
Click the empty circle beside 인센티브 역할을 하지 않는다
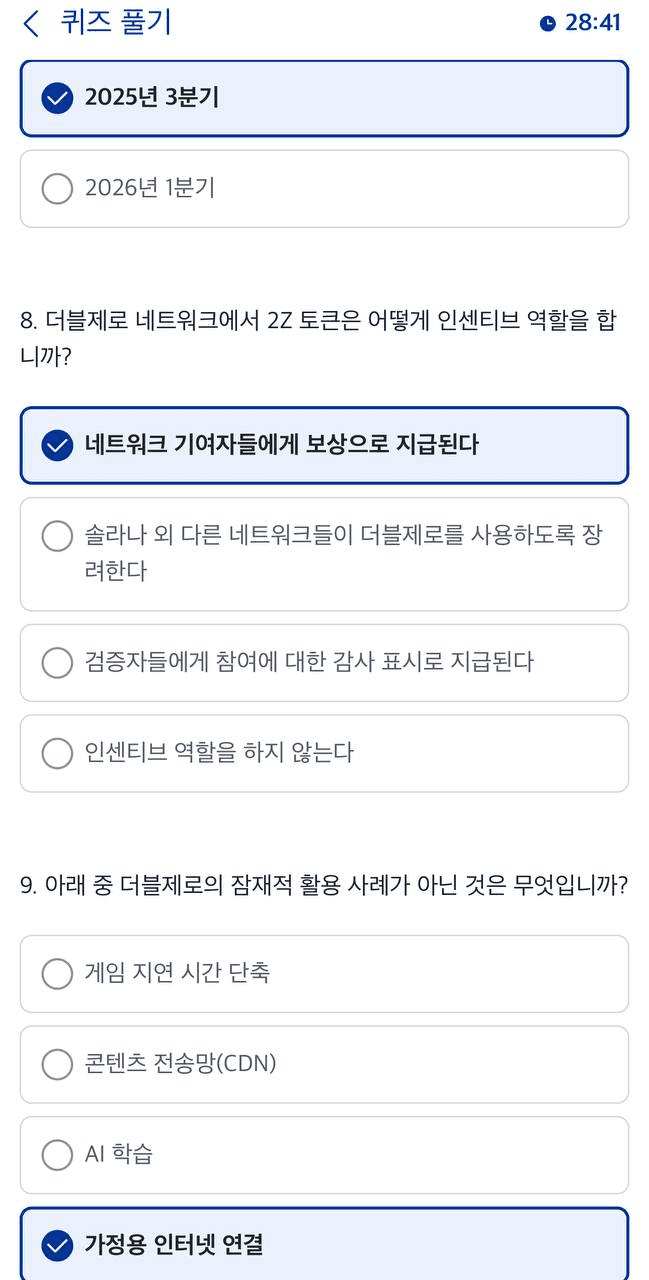click(x=58, y=753)
